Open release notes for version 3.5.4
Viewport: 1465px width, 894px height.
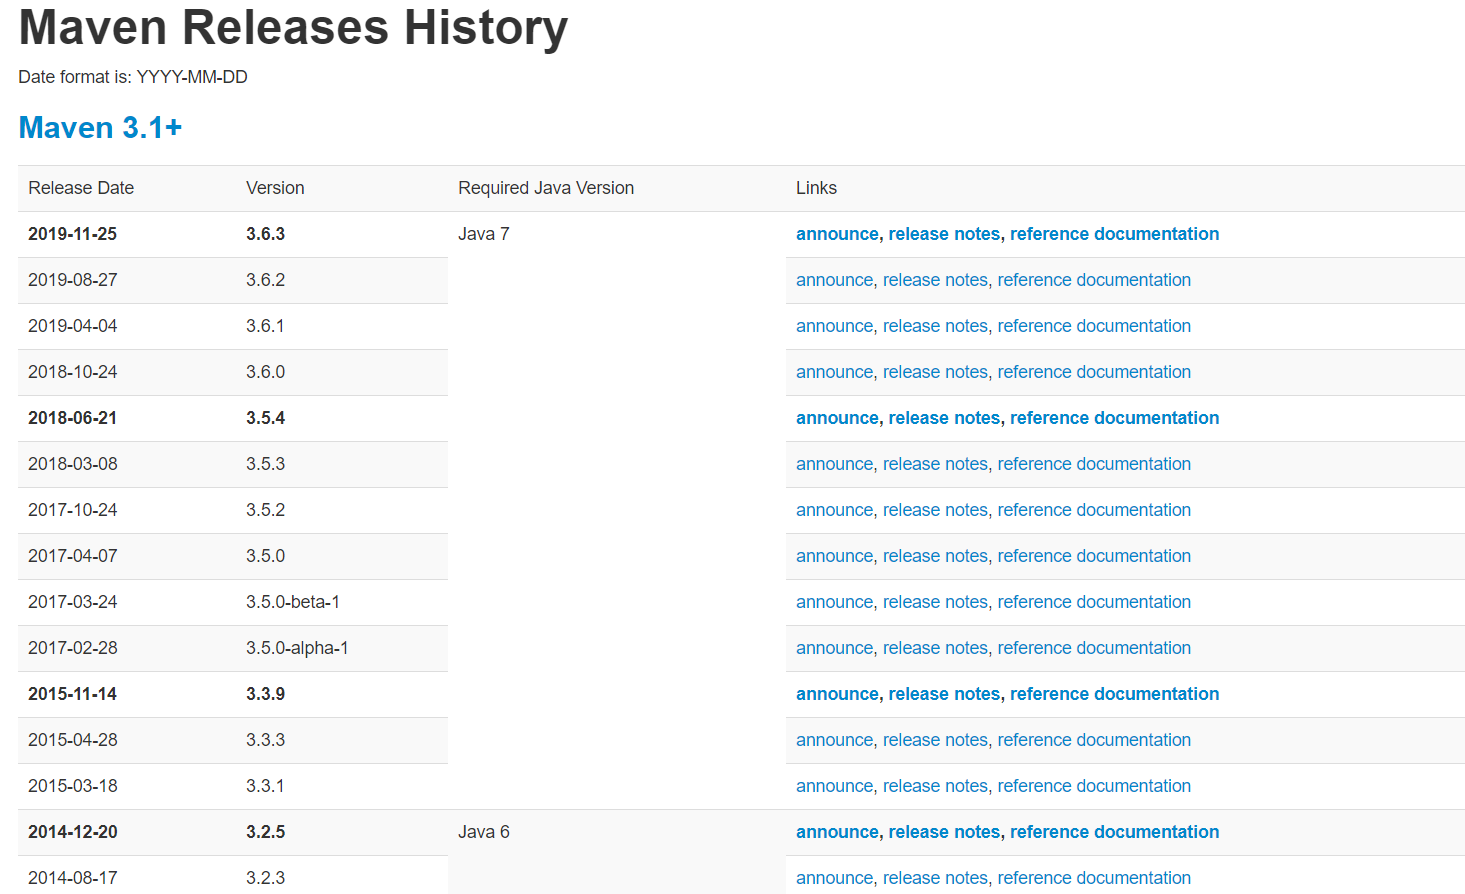tap(944, 418)
